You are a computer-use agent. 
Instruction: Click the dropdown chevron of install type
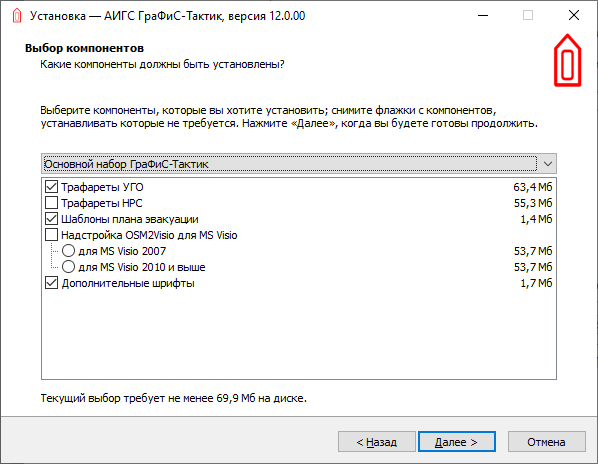click(548, 164)
